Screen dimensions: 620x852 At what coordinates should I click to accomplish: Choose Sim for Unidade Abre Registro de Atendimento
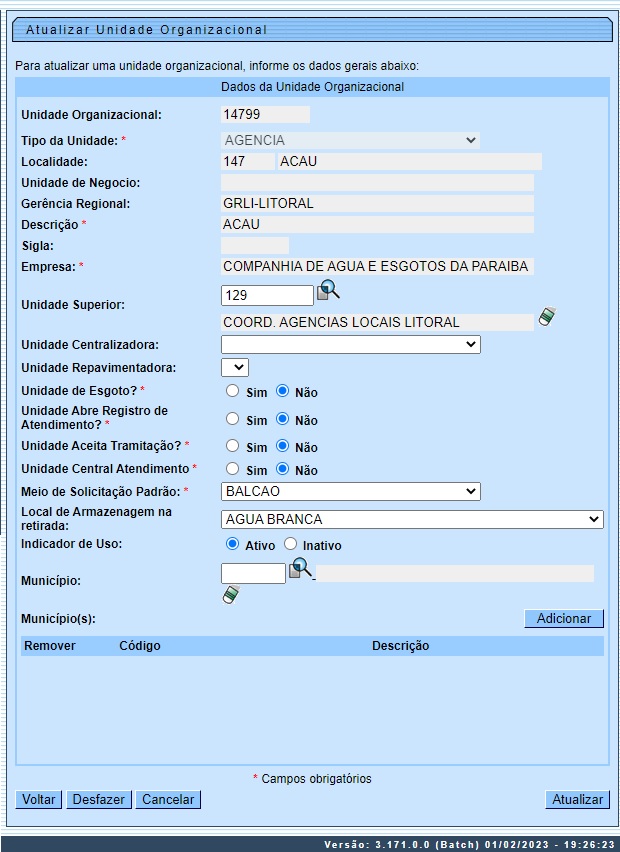(x=233, y=419)
